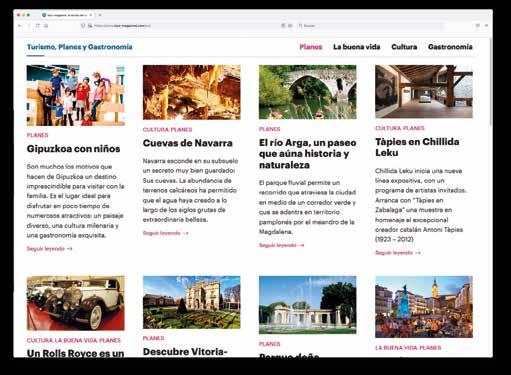Viewport: 511px width, 375px height.
Task: Click the tracking protection shield icon
Action: point(83,26)
